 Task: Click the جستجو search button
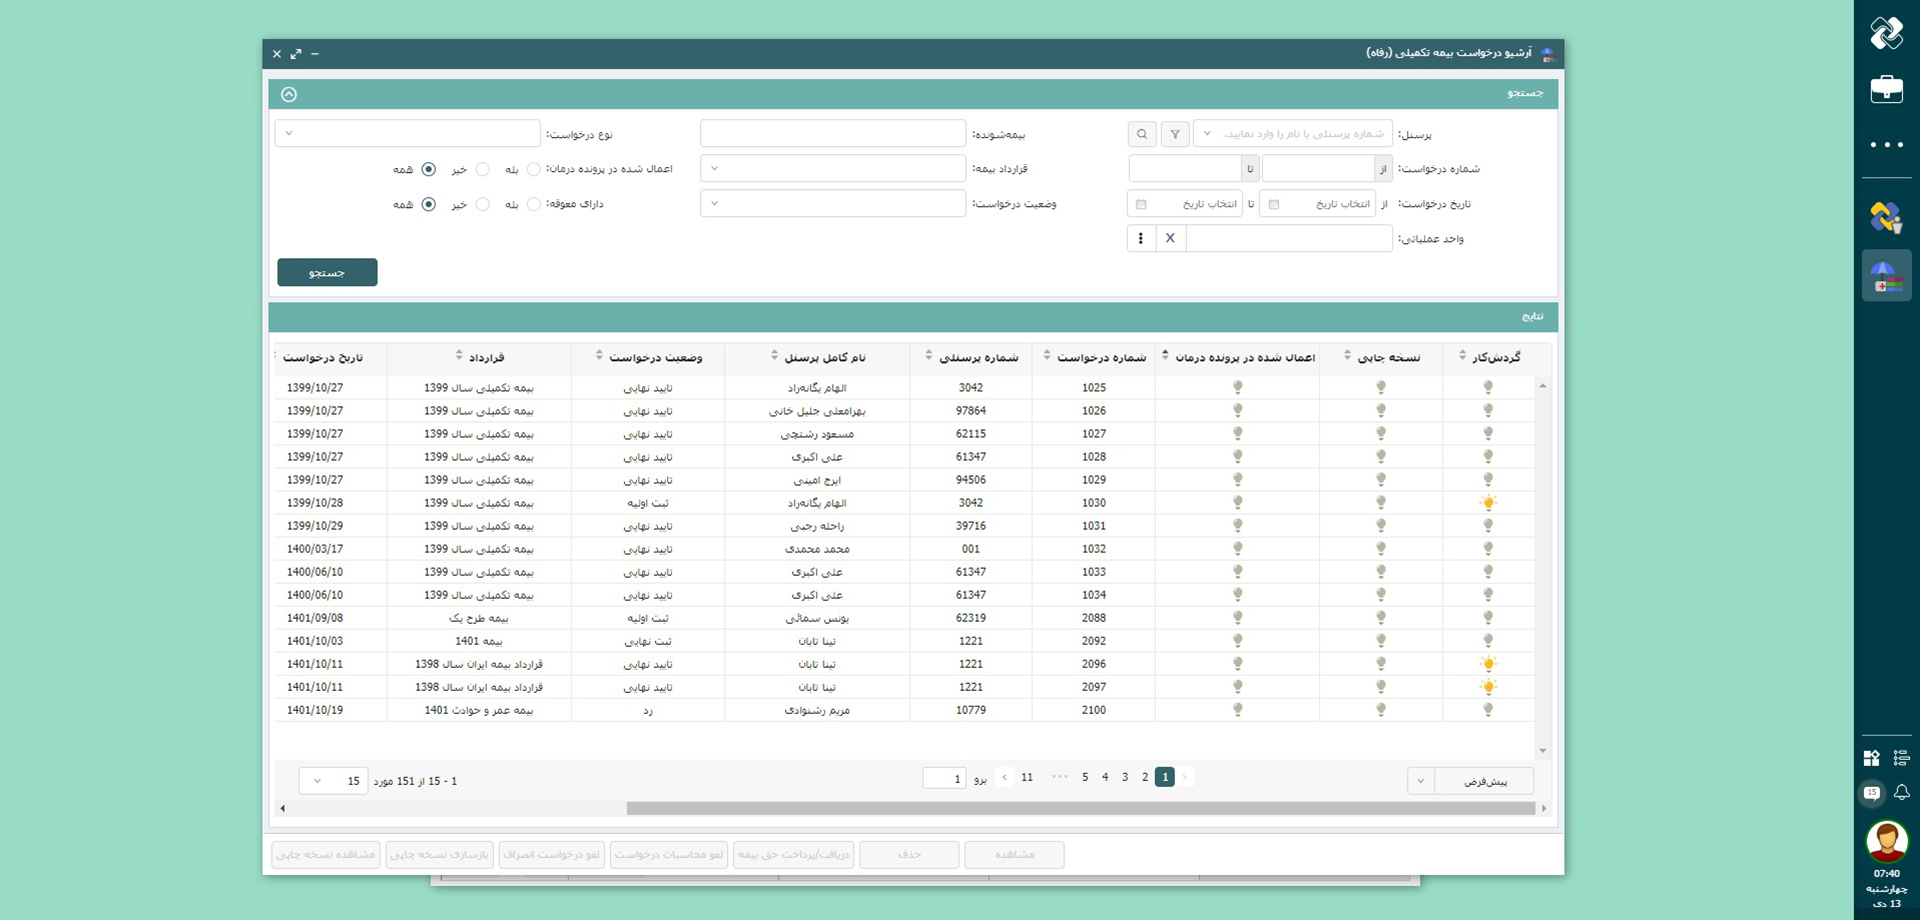327,272
